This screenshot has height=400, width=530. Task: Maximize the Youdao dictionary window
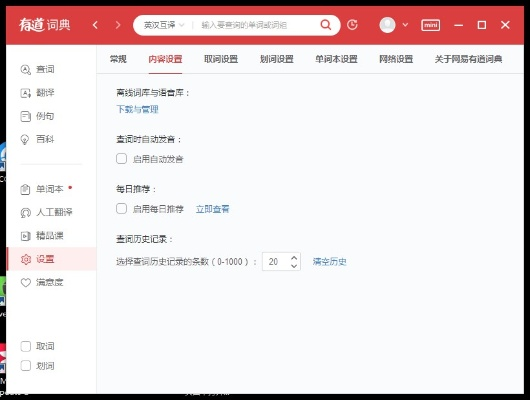coord(482,25)
